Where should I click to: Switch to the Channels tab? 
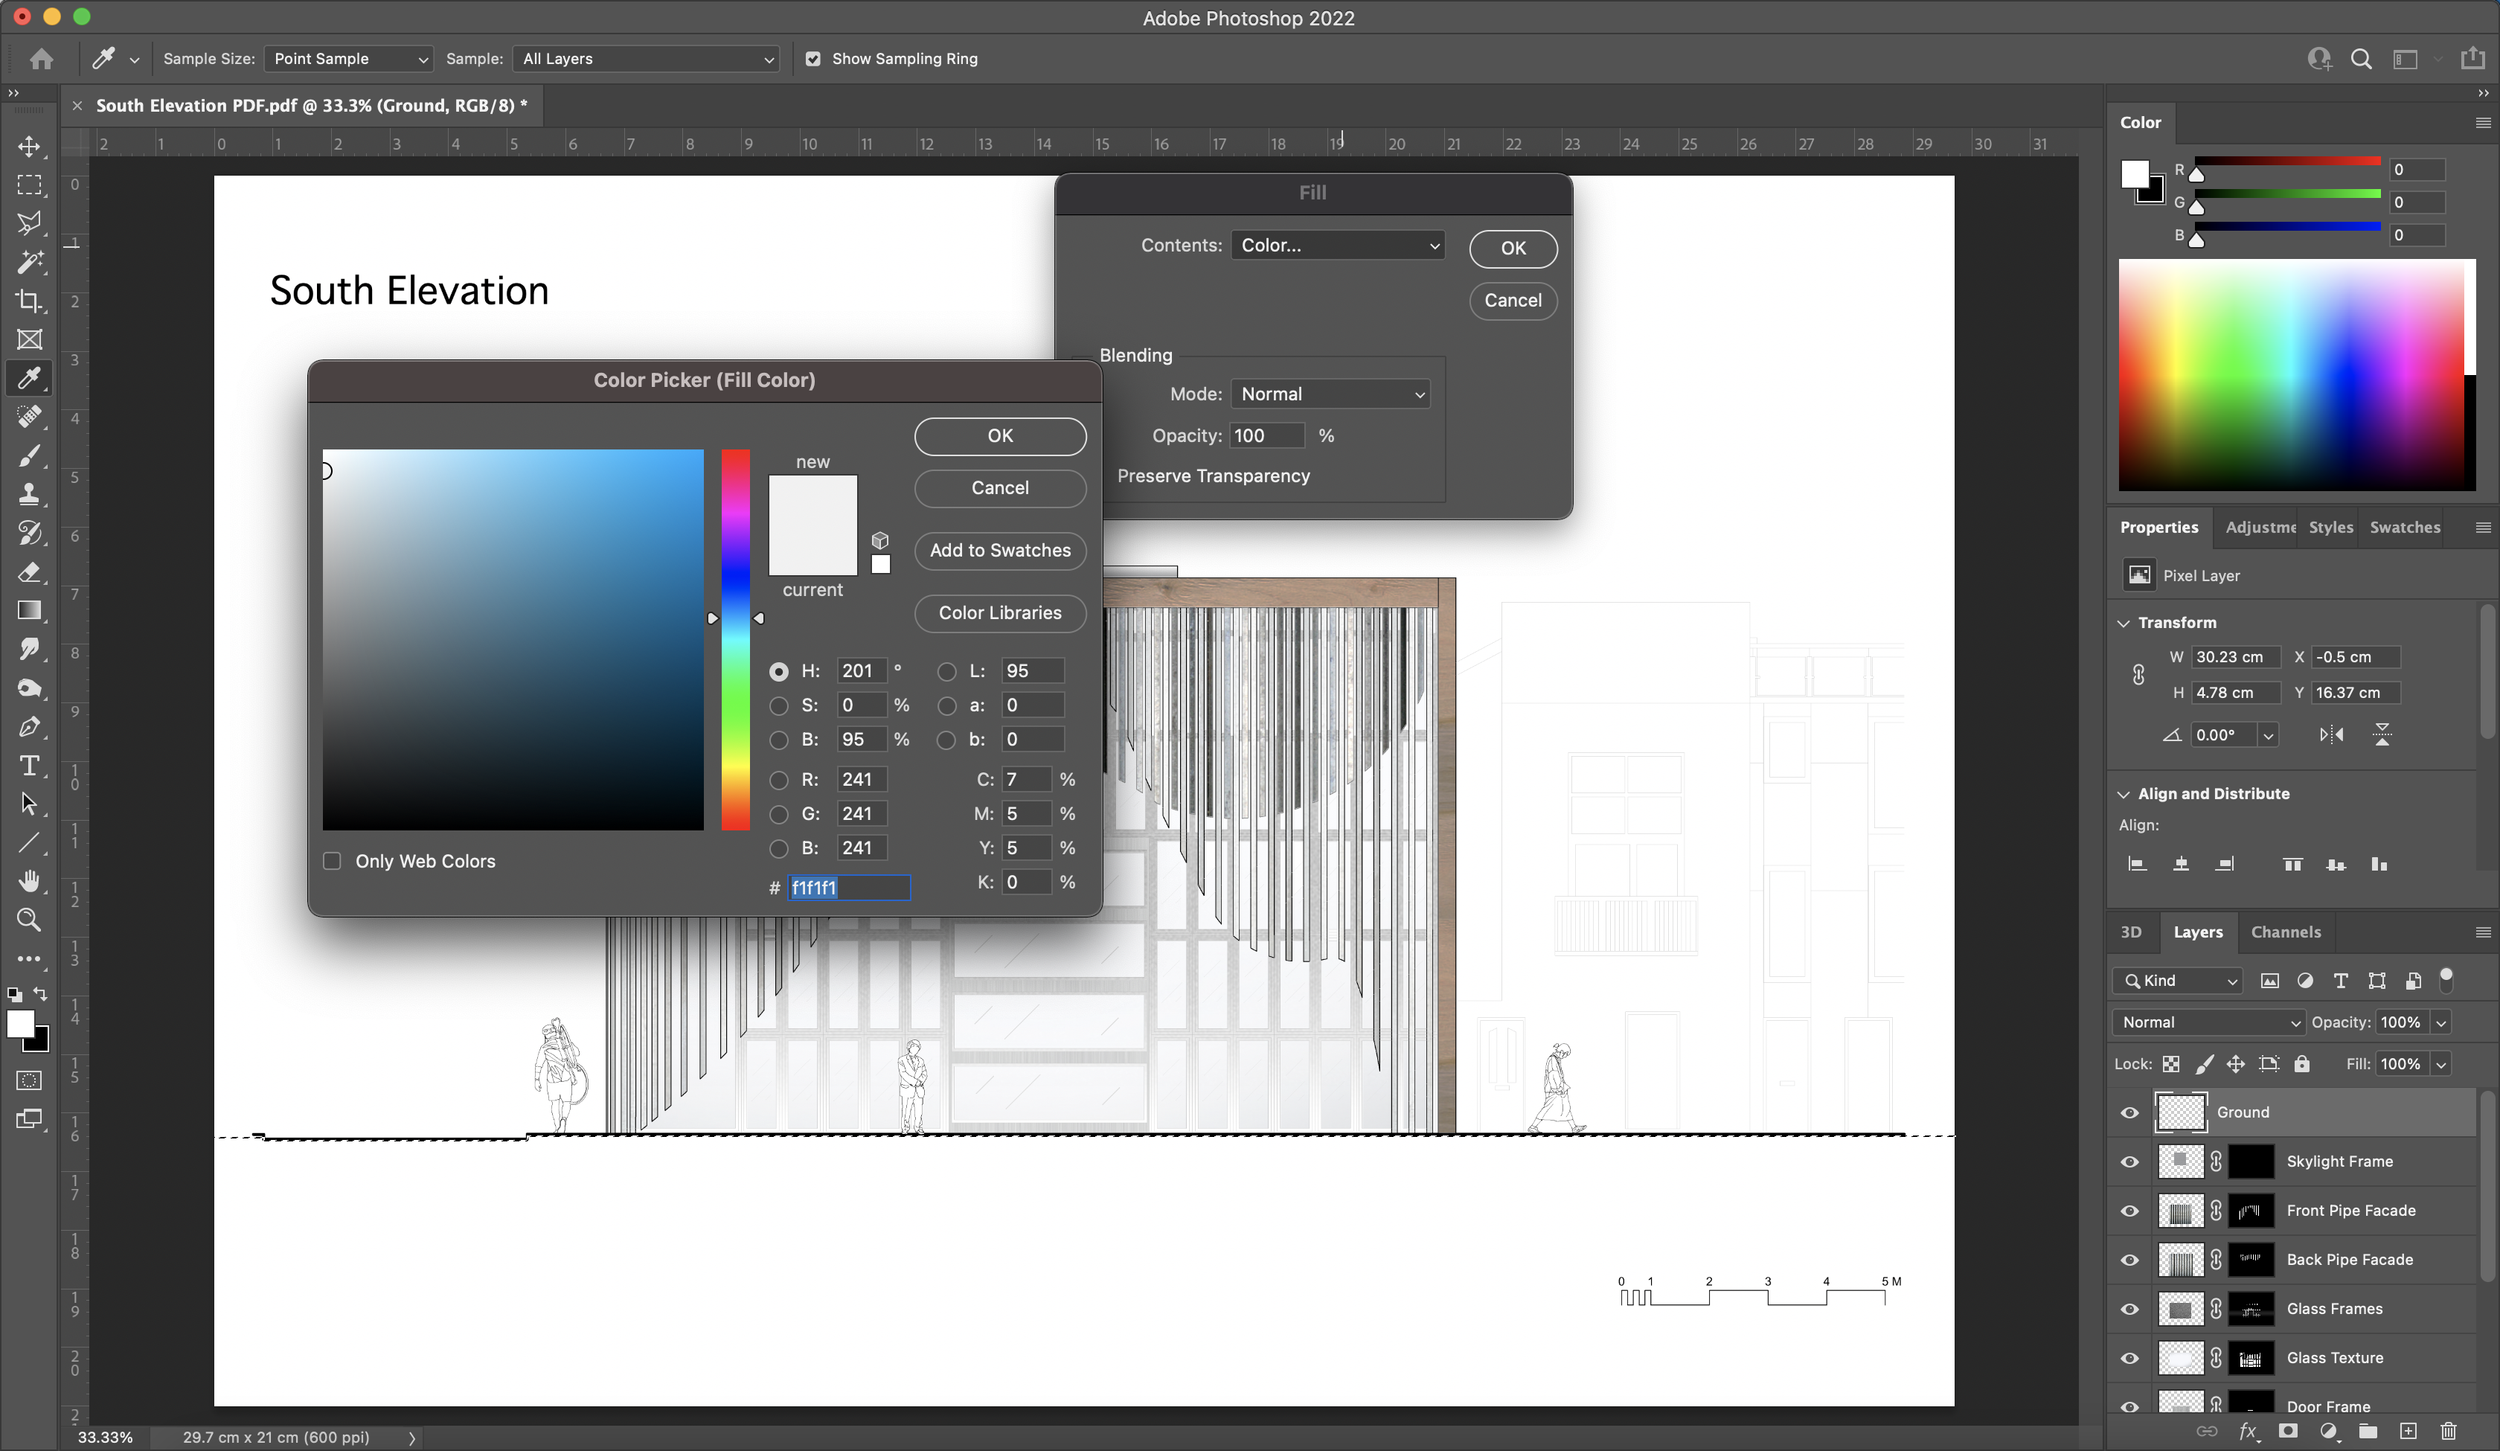[x=2286, y=931]
